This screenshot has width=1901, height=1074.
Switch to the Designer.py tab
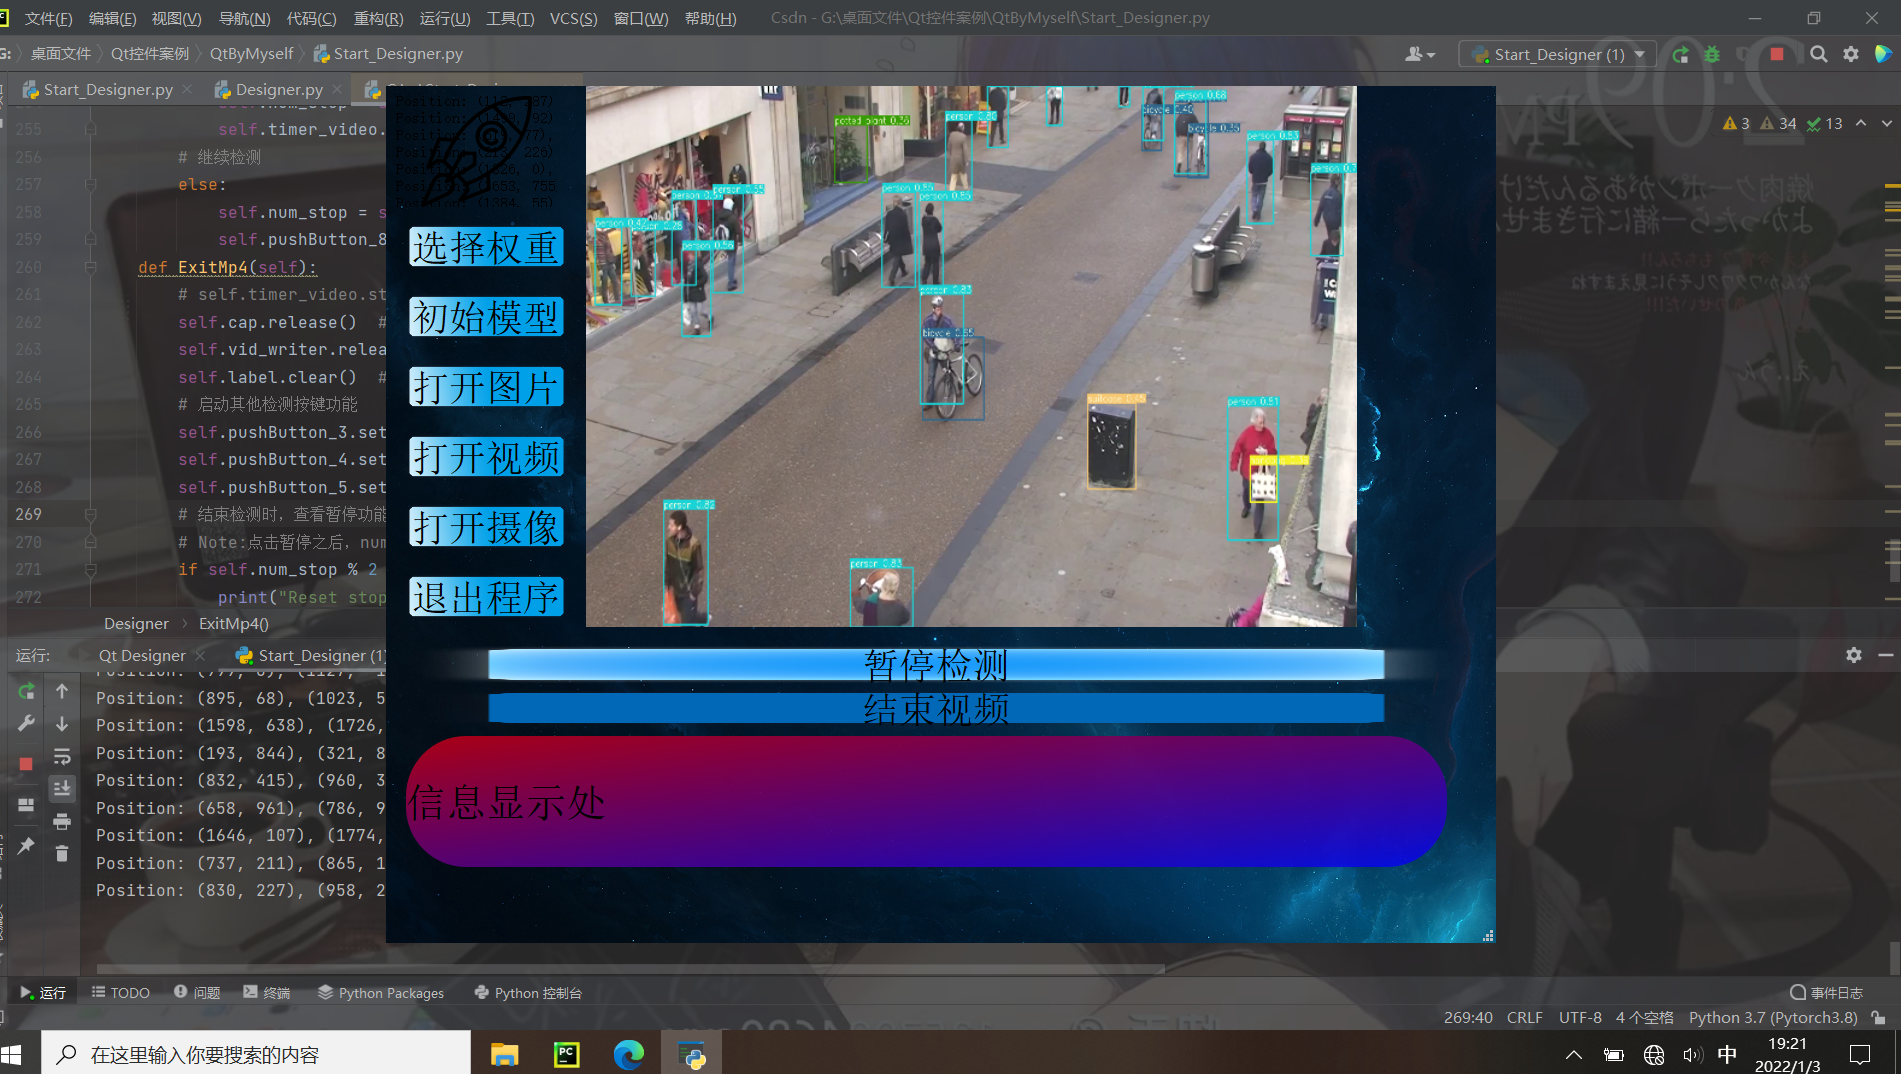tap(277, 89)
